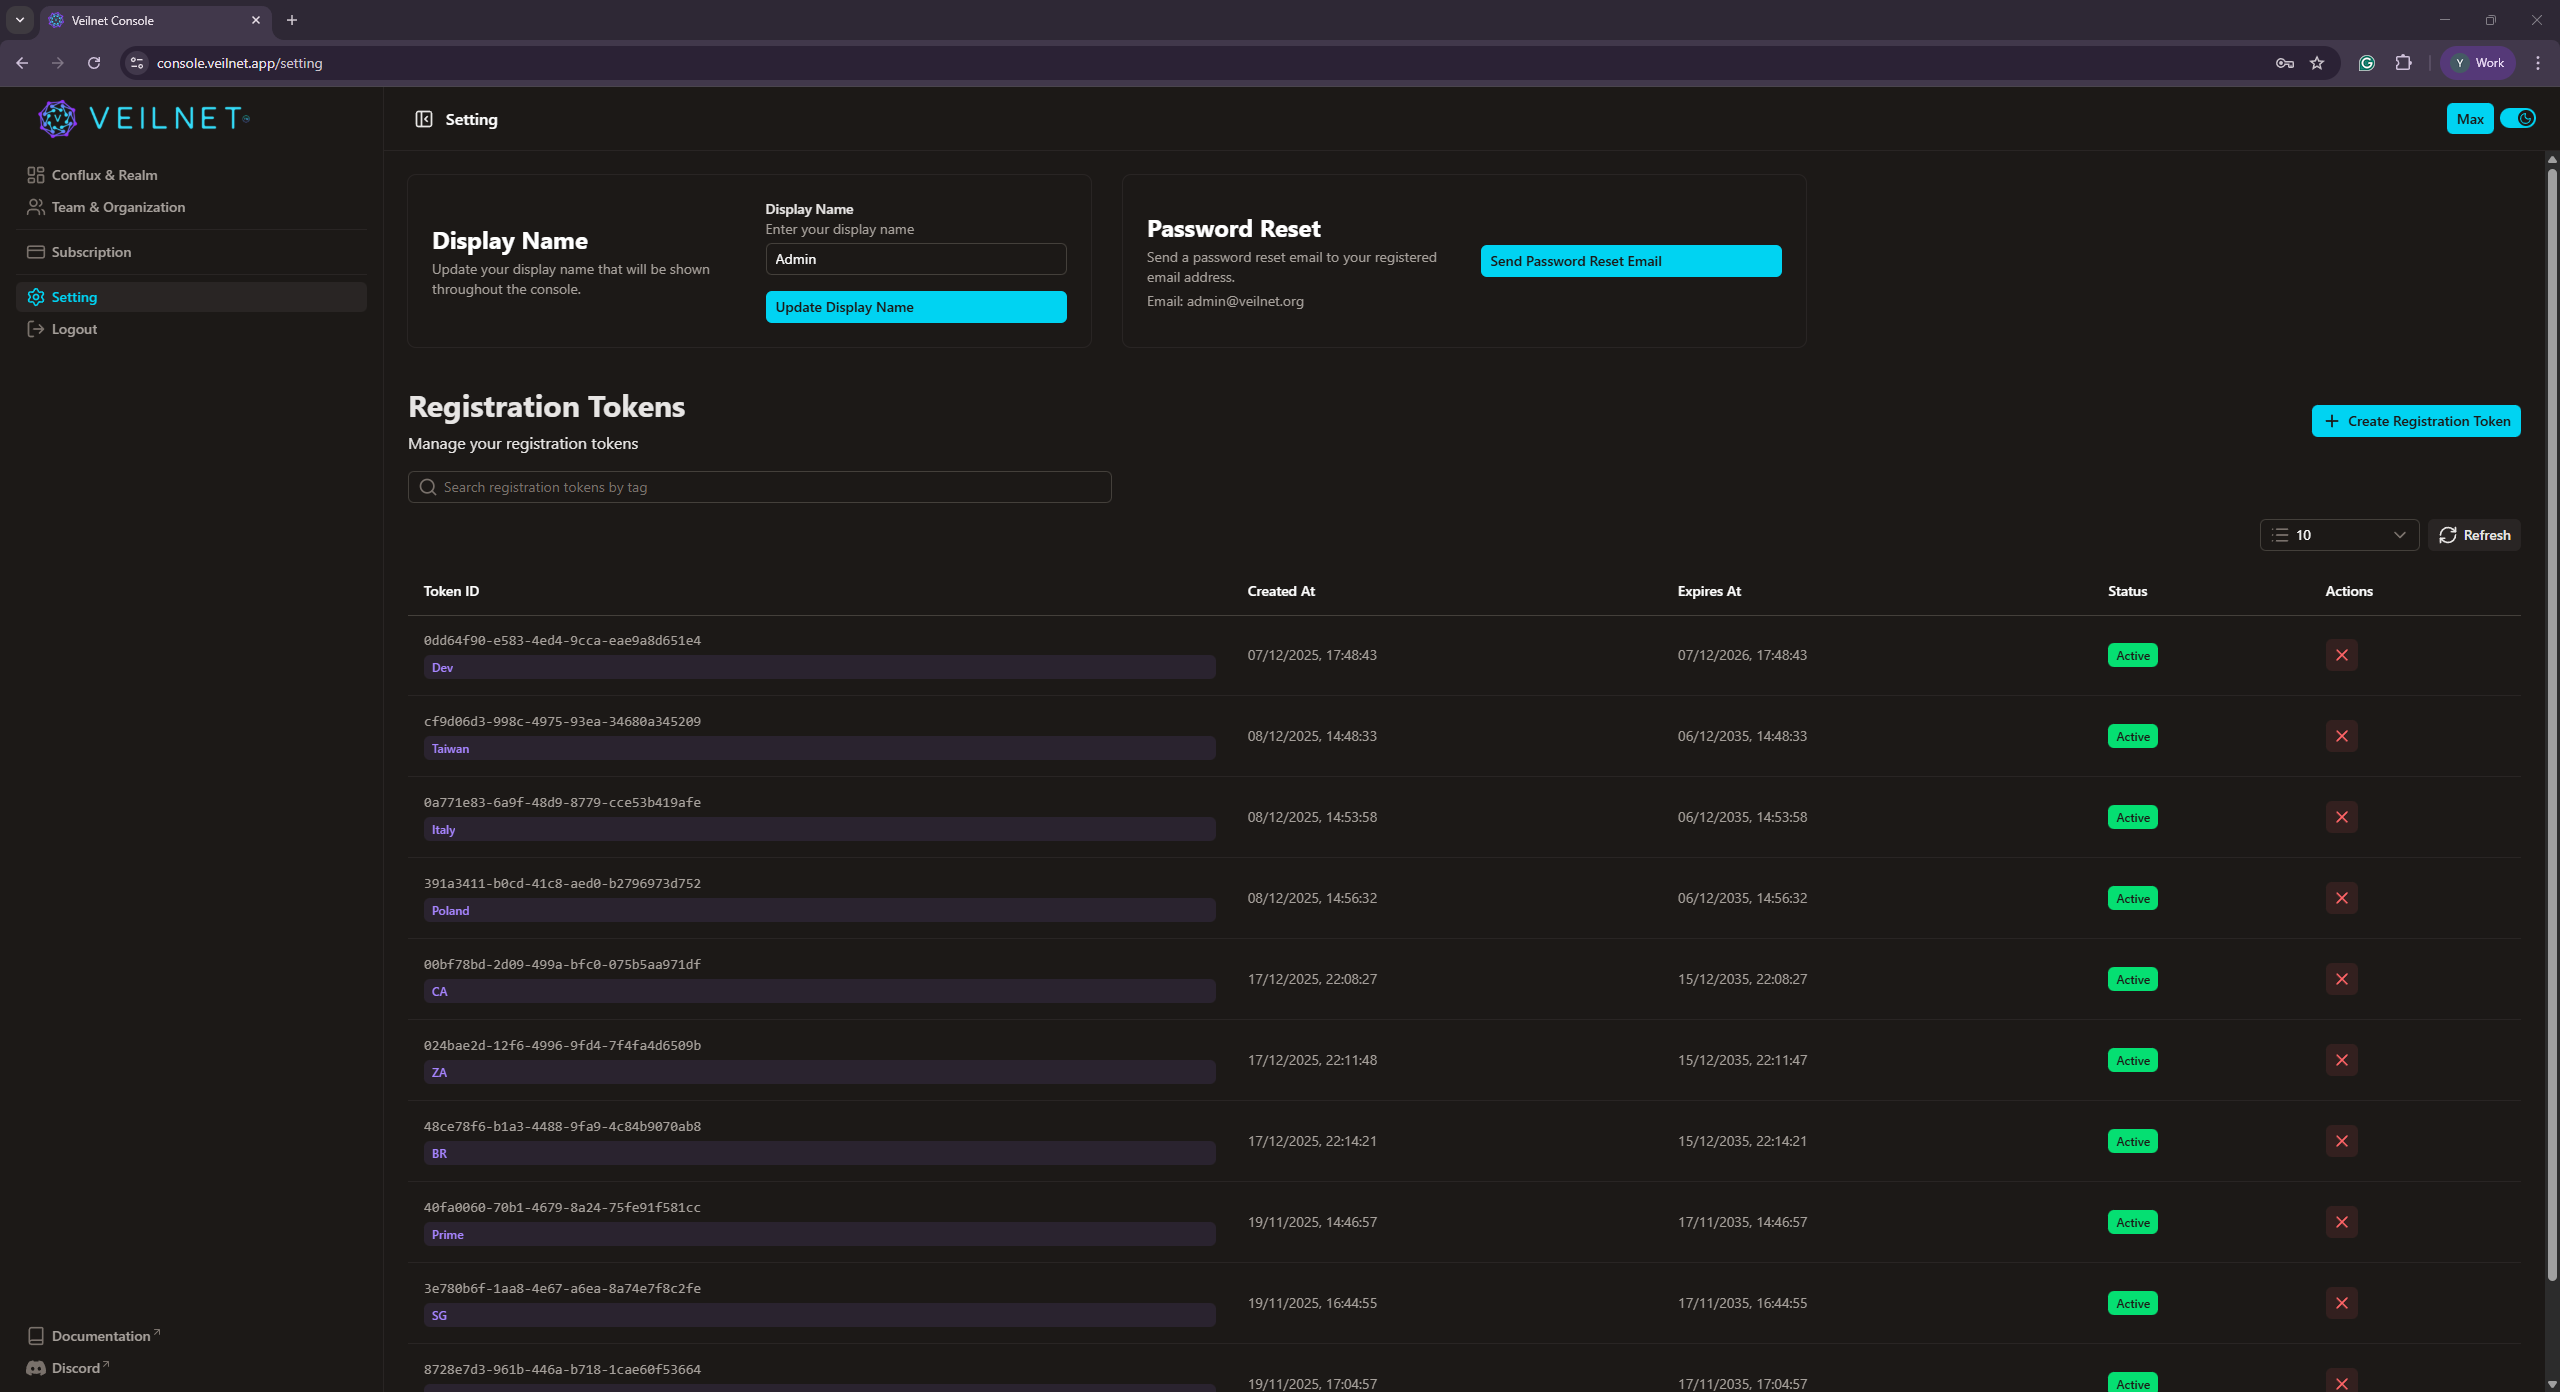The image size is (2560, 1392).
Task: Toggle the theme switch next to Max
Action: coord(2519,118)
